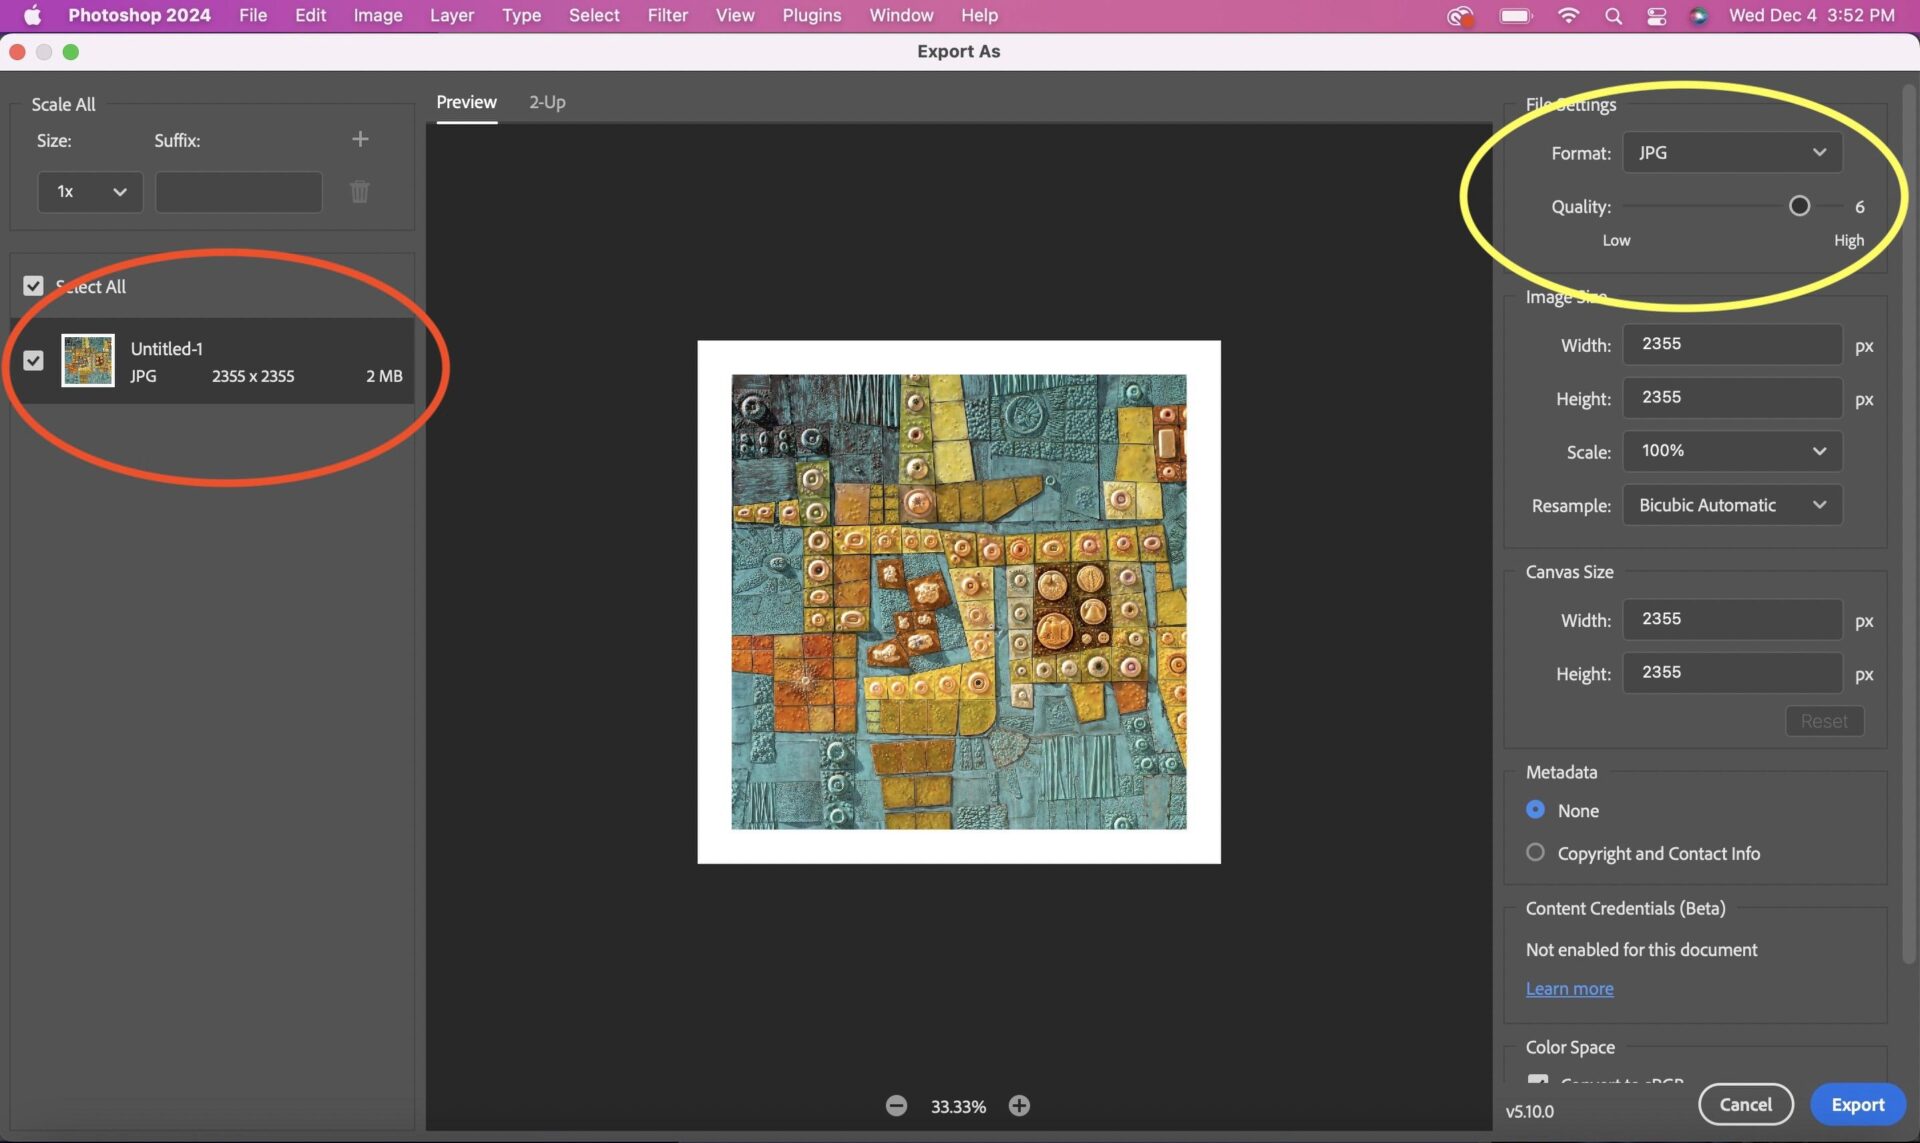Open the Resample Bicubic Automatic dropdown
Screen dimensions: 1920x1143
(x=1732, y=505)
